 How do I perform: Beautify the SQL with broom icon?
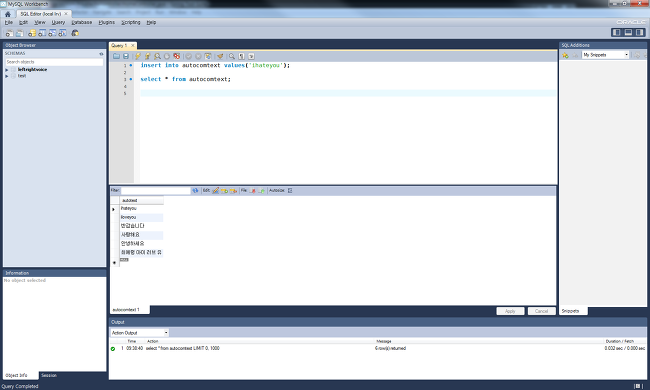point(220,56)
